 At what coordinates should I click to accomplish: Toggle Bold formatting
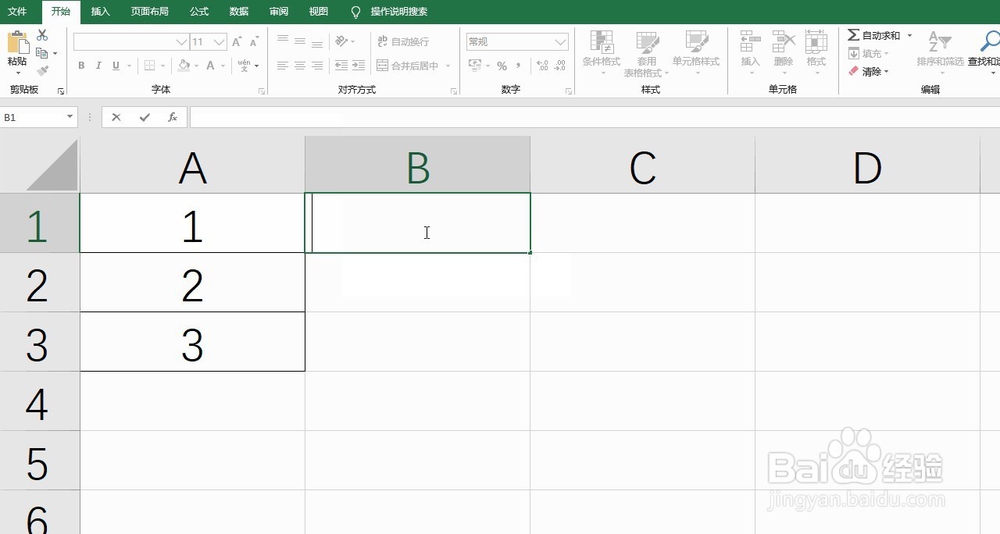pos(82,66)
